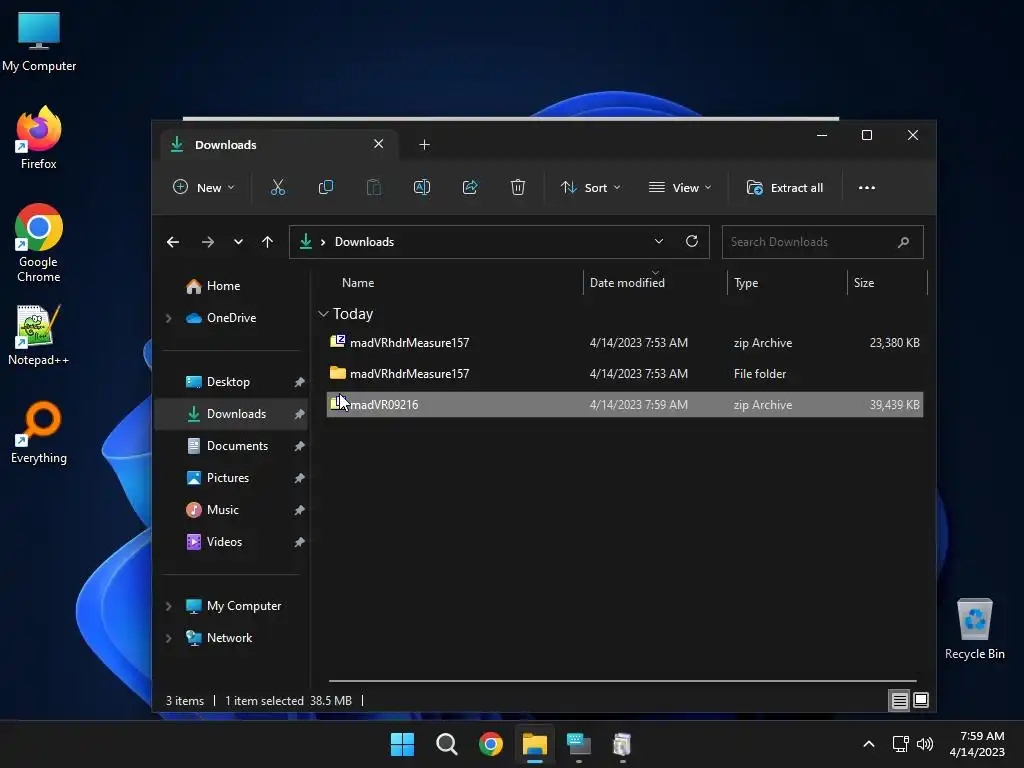Screen dimensions: 1024x768
Task: Select madVRhdrMeasure157 File folder
Action: pyautogui.click(x=624, y=374)
